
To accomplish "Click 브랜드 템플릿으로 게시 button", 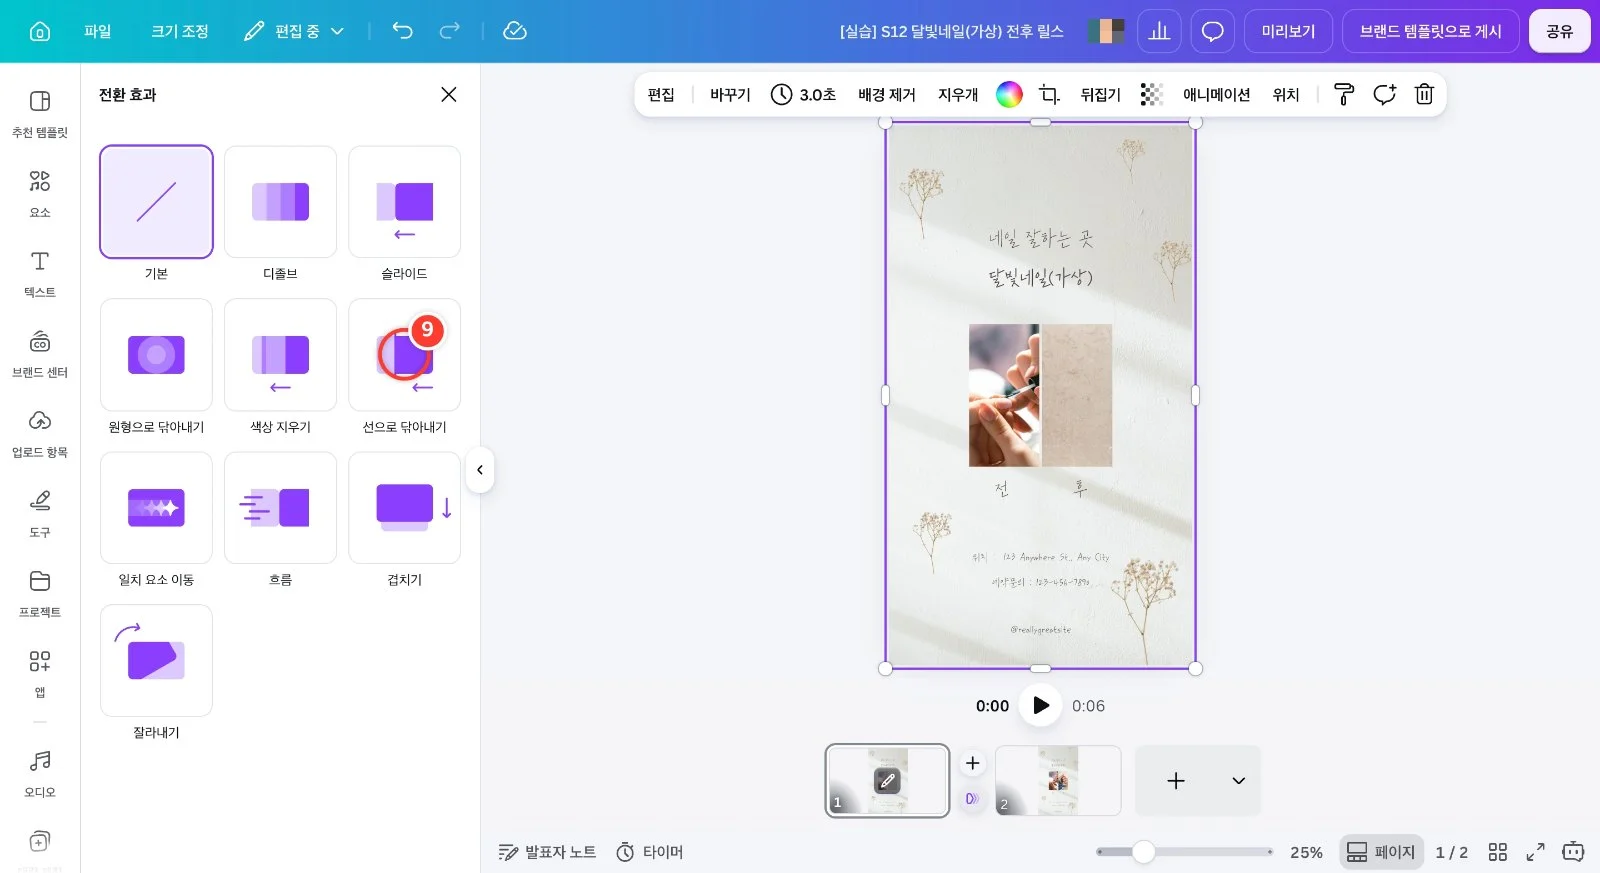I will pos(1431,31).
